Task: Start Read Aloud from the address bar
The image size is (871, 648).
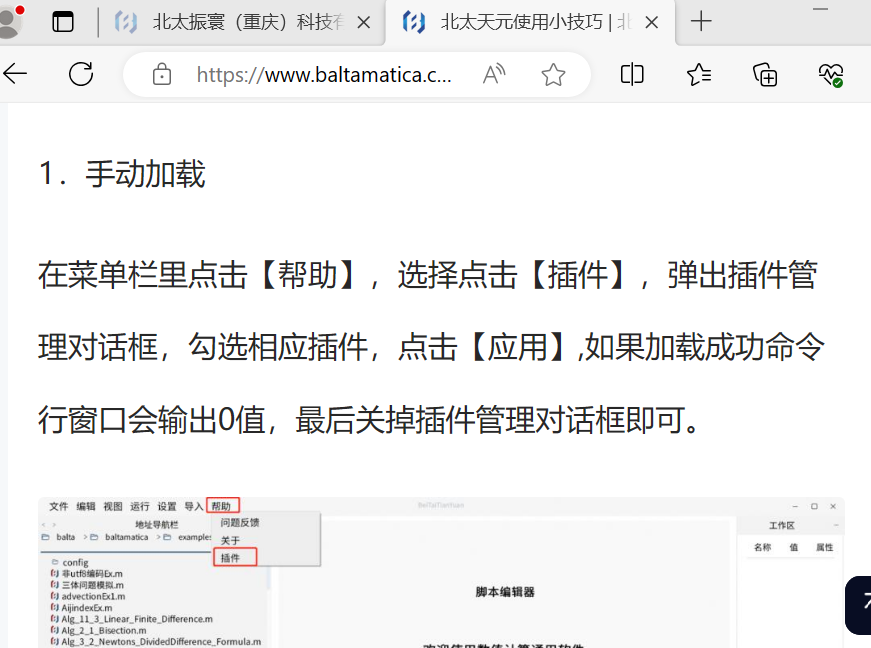Action: (x=493, y=74)
